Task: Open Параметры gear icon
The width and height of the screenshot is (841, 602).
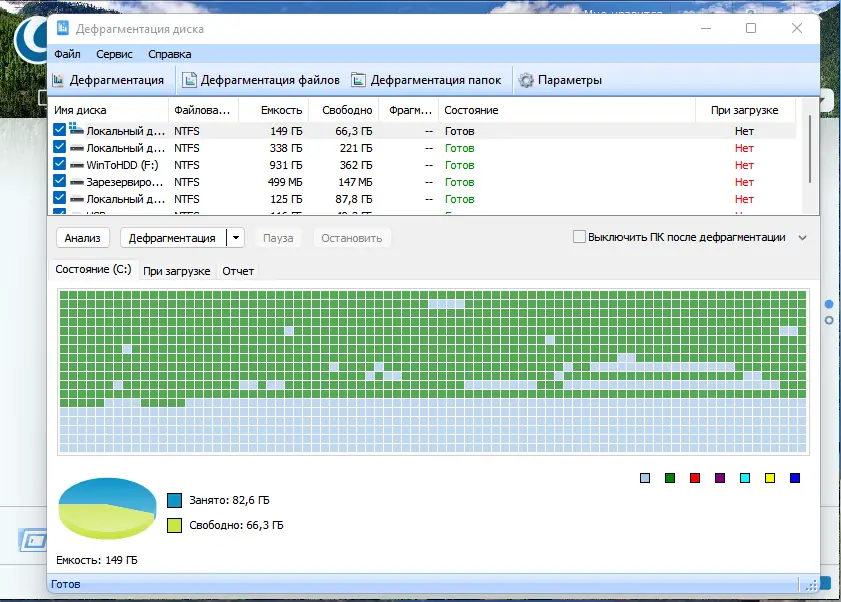Action: click(526, 80)
